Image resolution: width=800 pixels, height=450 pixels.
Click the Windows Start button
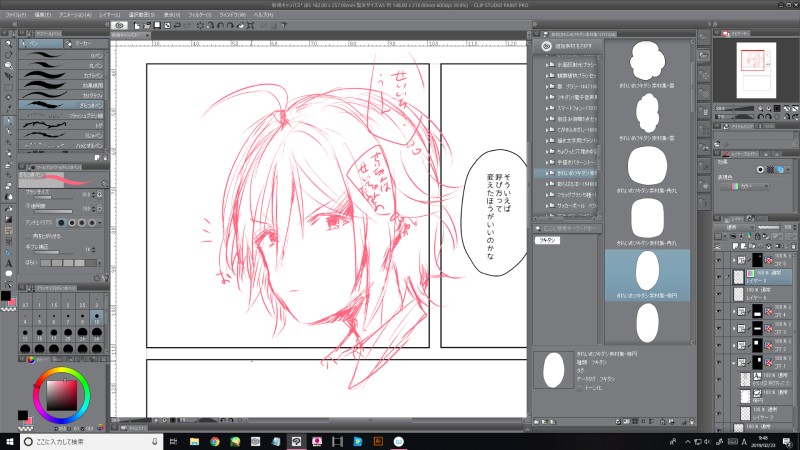click(x=9, y=441)
